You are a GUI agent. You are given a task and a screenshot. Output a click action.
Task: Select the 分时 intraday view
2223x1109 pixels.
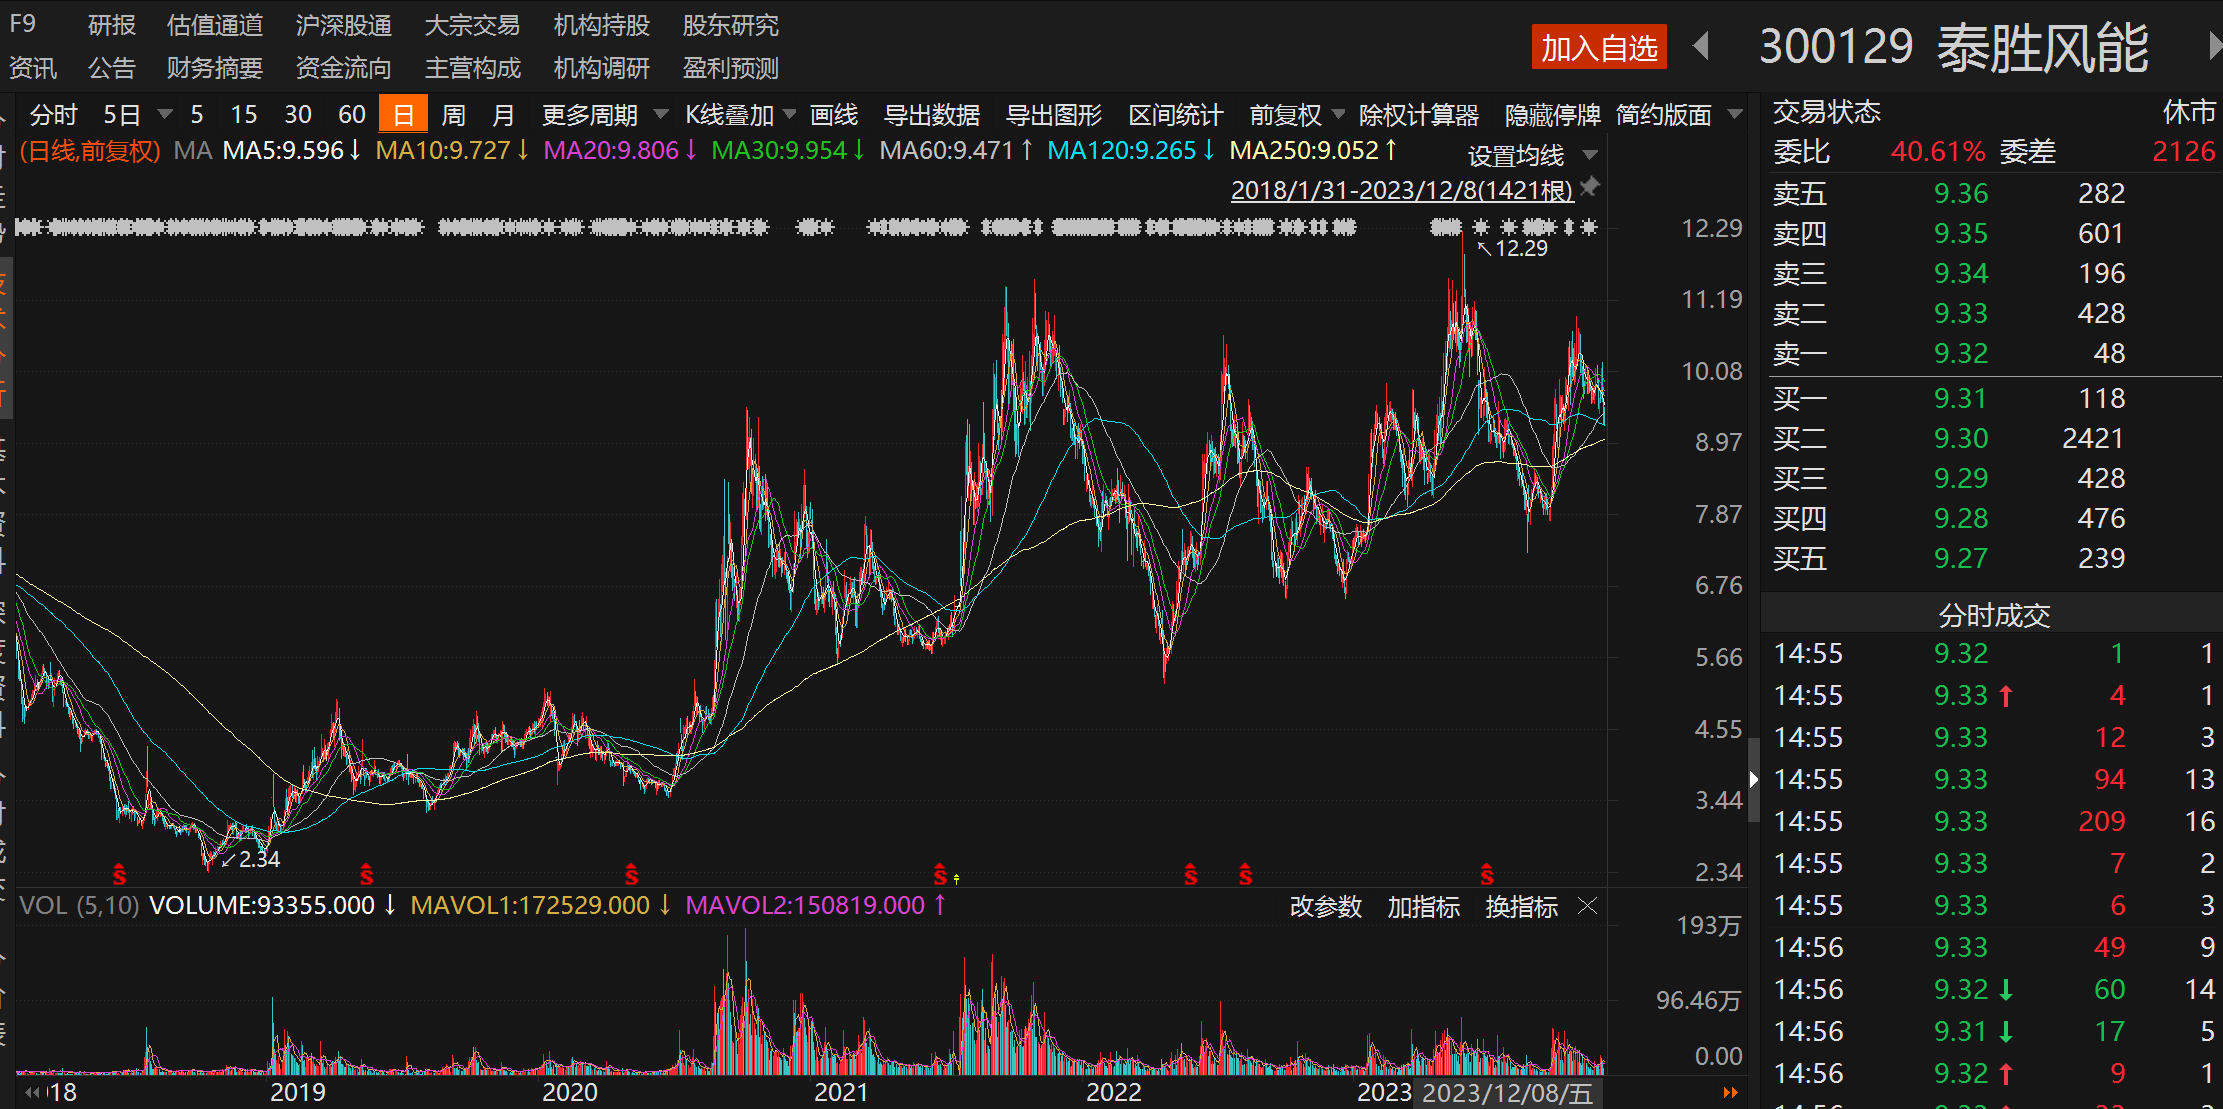[x=53, y=115]
